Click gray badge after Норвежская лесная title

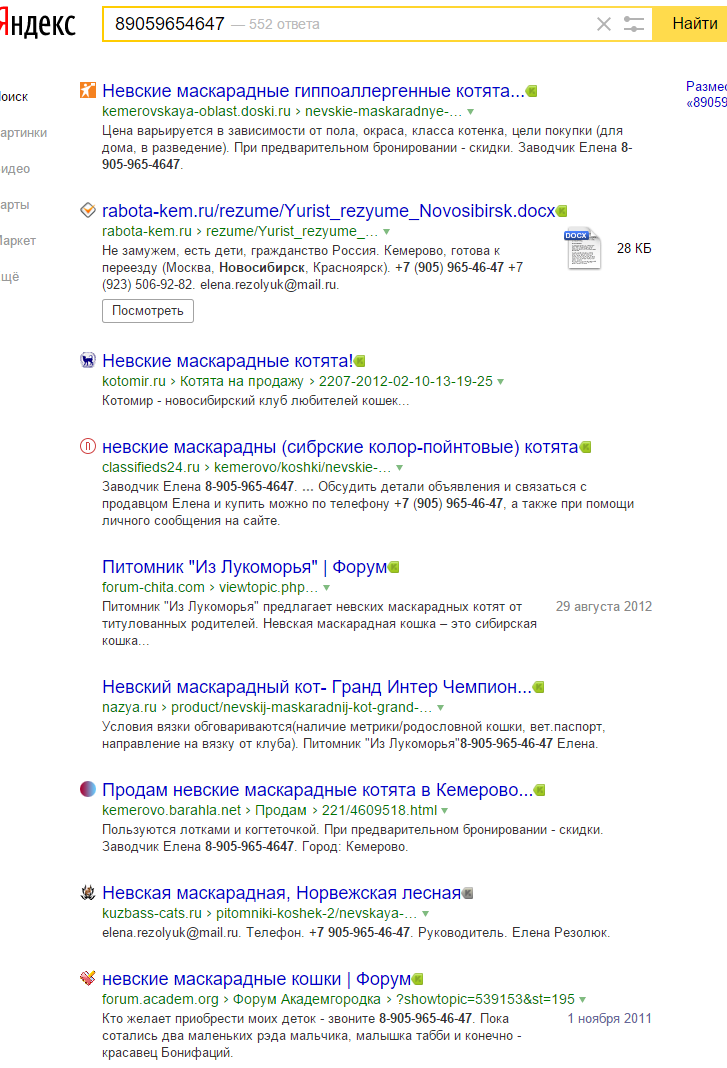(x=468, y=893)
